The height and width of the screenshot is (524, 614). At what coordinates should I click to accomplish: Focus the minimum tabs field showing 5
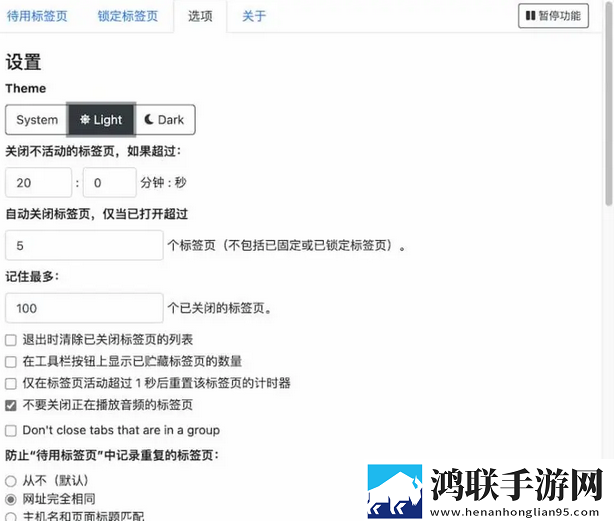(84, 246)
